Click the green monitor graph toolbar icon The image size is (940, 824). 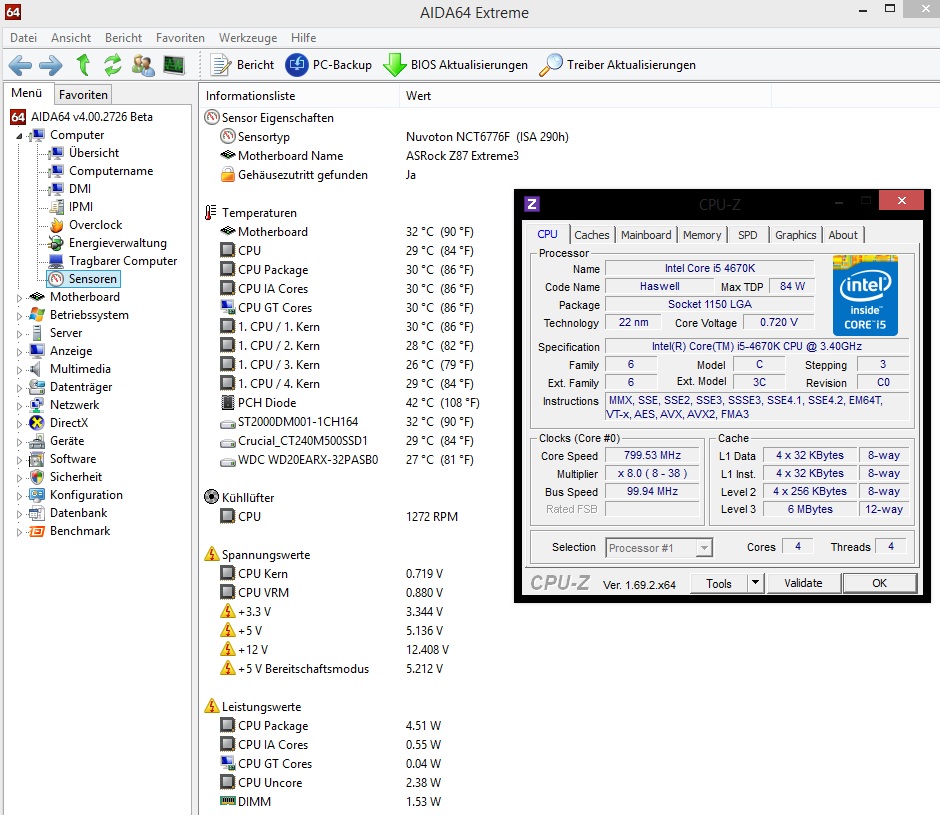[174, 65]
